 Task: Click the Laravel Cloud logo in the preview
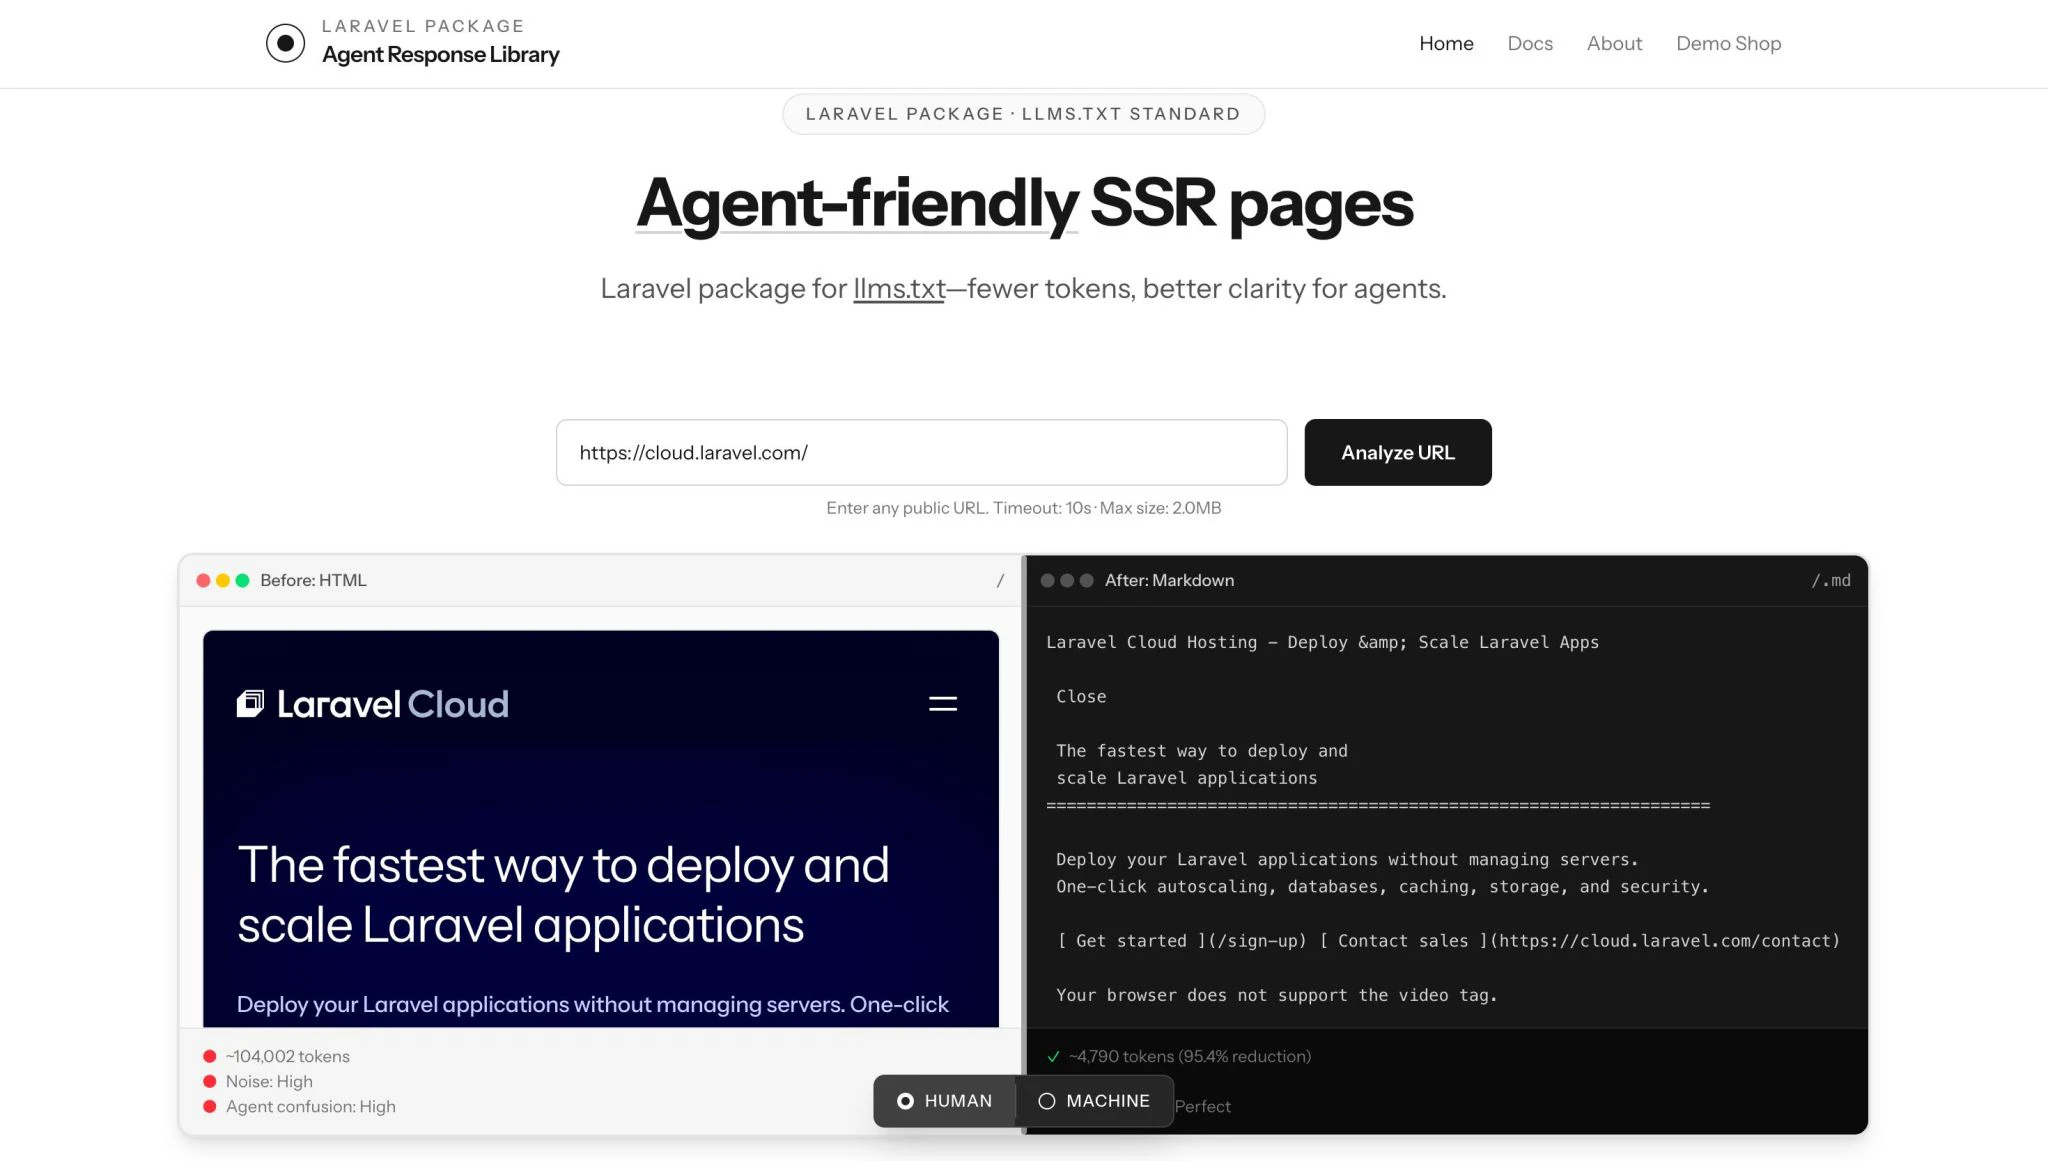[372, 703]
